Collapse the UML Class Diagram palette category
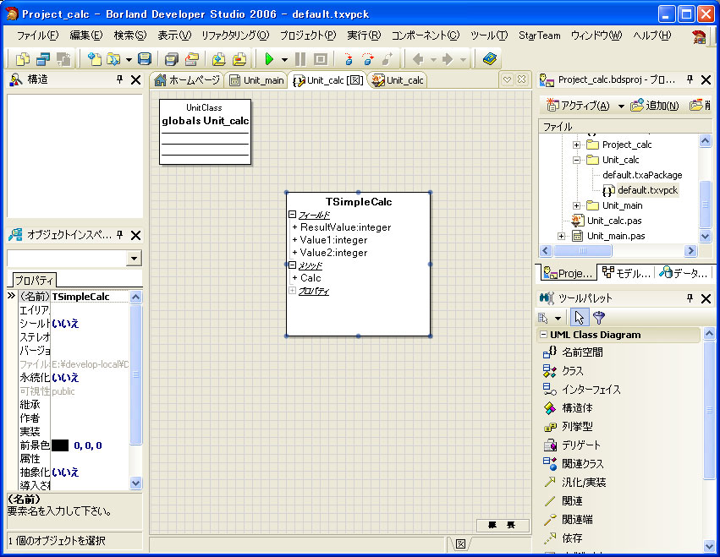Image resolution: width=720 pixels, height=557 pixels. click(x=544, y=334)
